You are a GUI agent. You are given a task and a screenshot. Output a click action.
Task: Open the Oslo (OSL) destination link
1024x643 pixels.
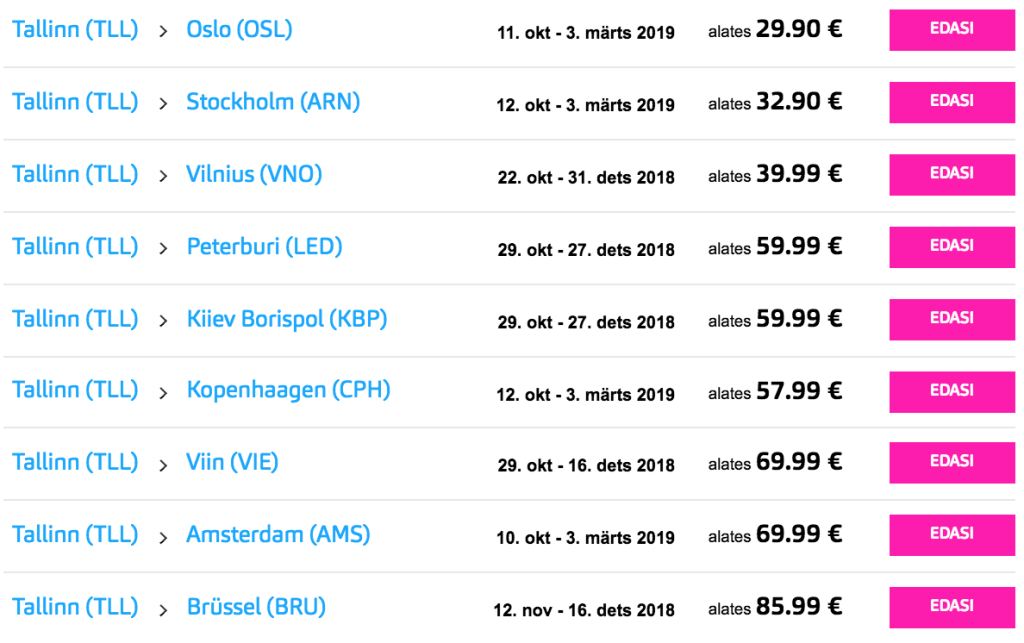(239, 30)
